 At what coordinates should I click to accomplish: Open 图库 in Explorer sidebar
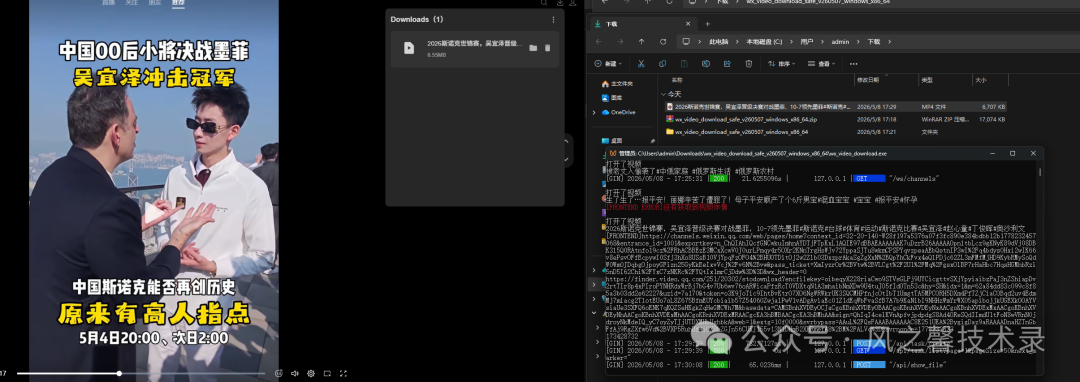pos(612,98)
